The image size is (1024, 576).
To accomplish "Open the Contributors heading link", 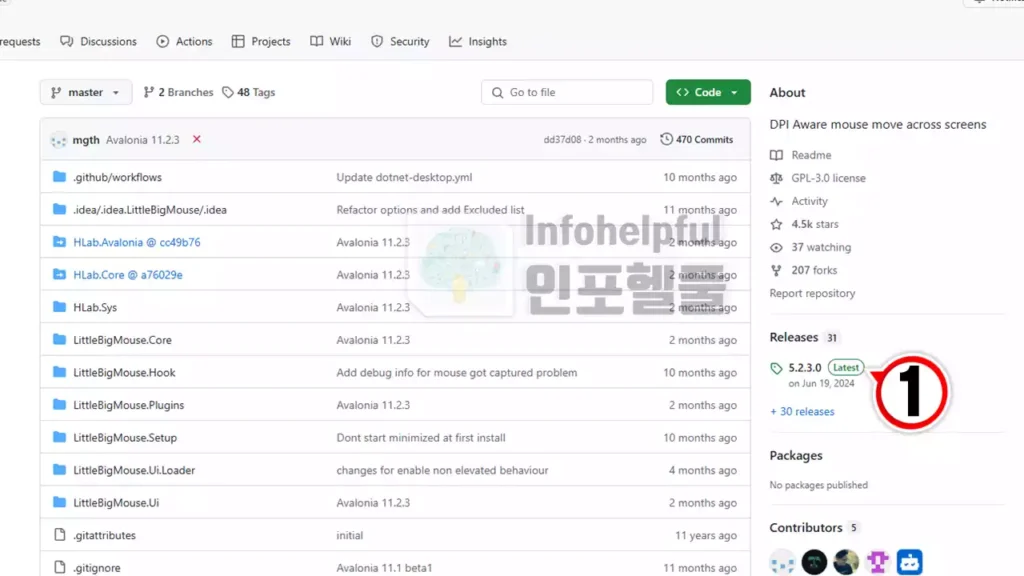I will tap(806, 528).
